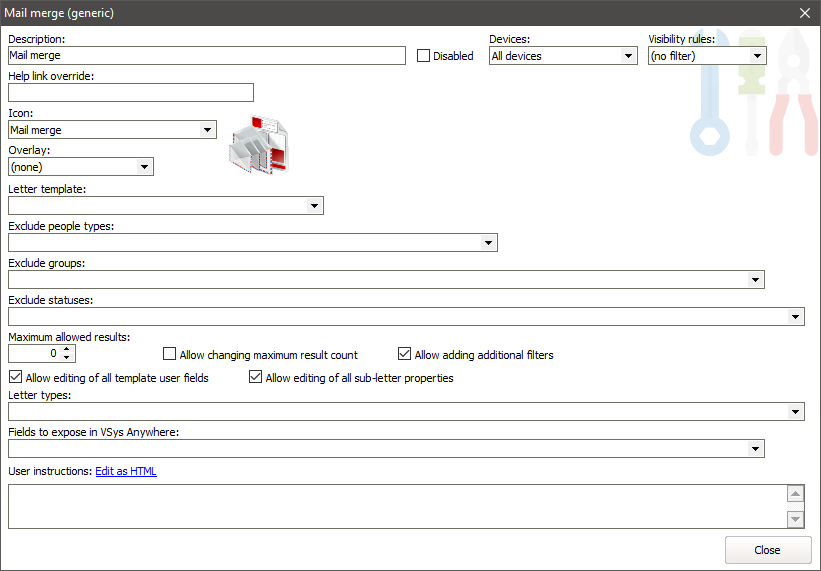
Task: Uncheck Allow adding additional filters
Action: [405, 354]
